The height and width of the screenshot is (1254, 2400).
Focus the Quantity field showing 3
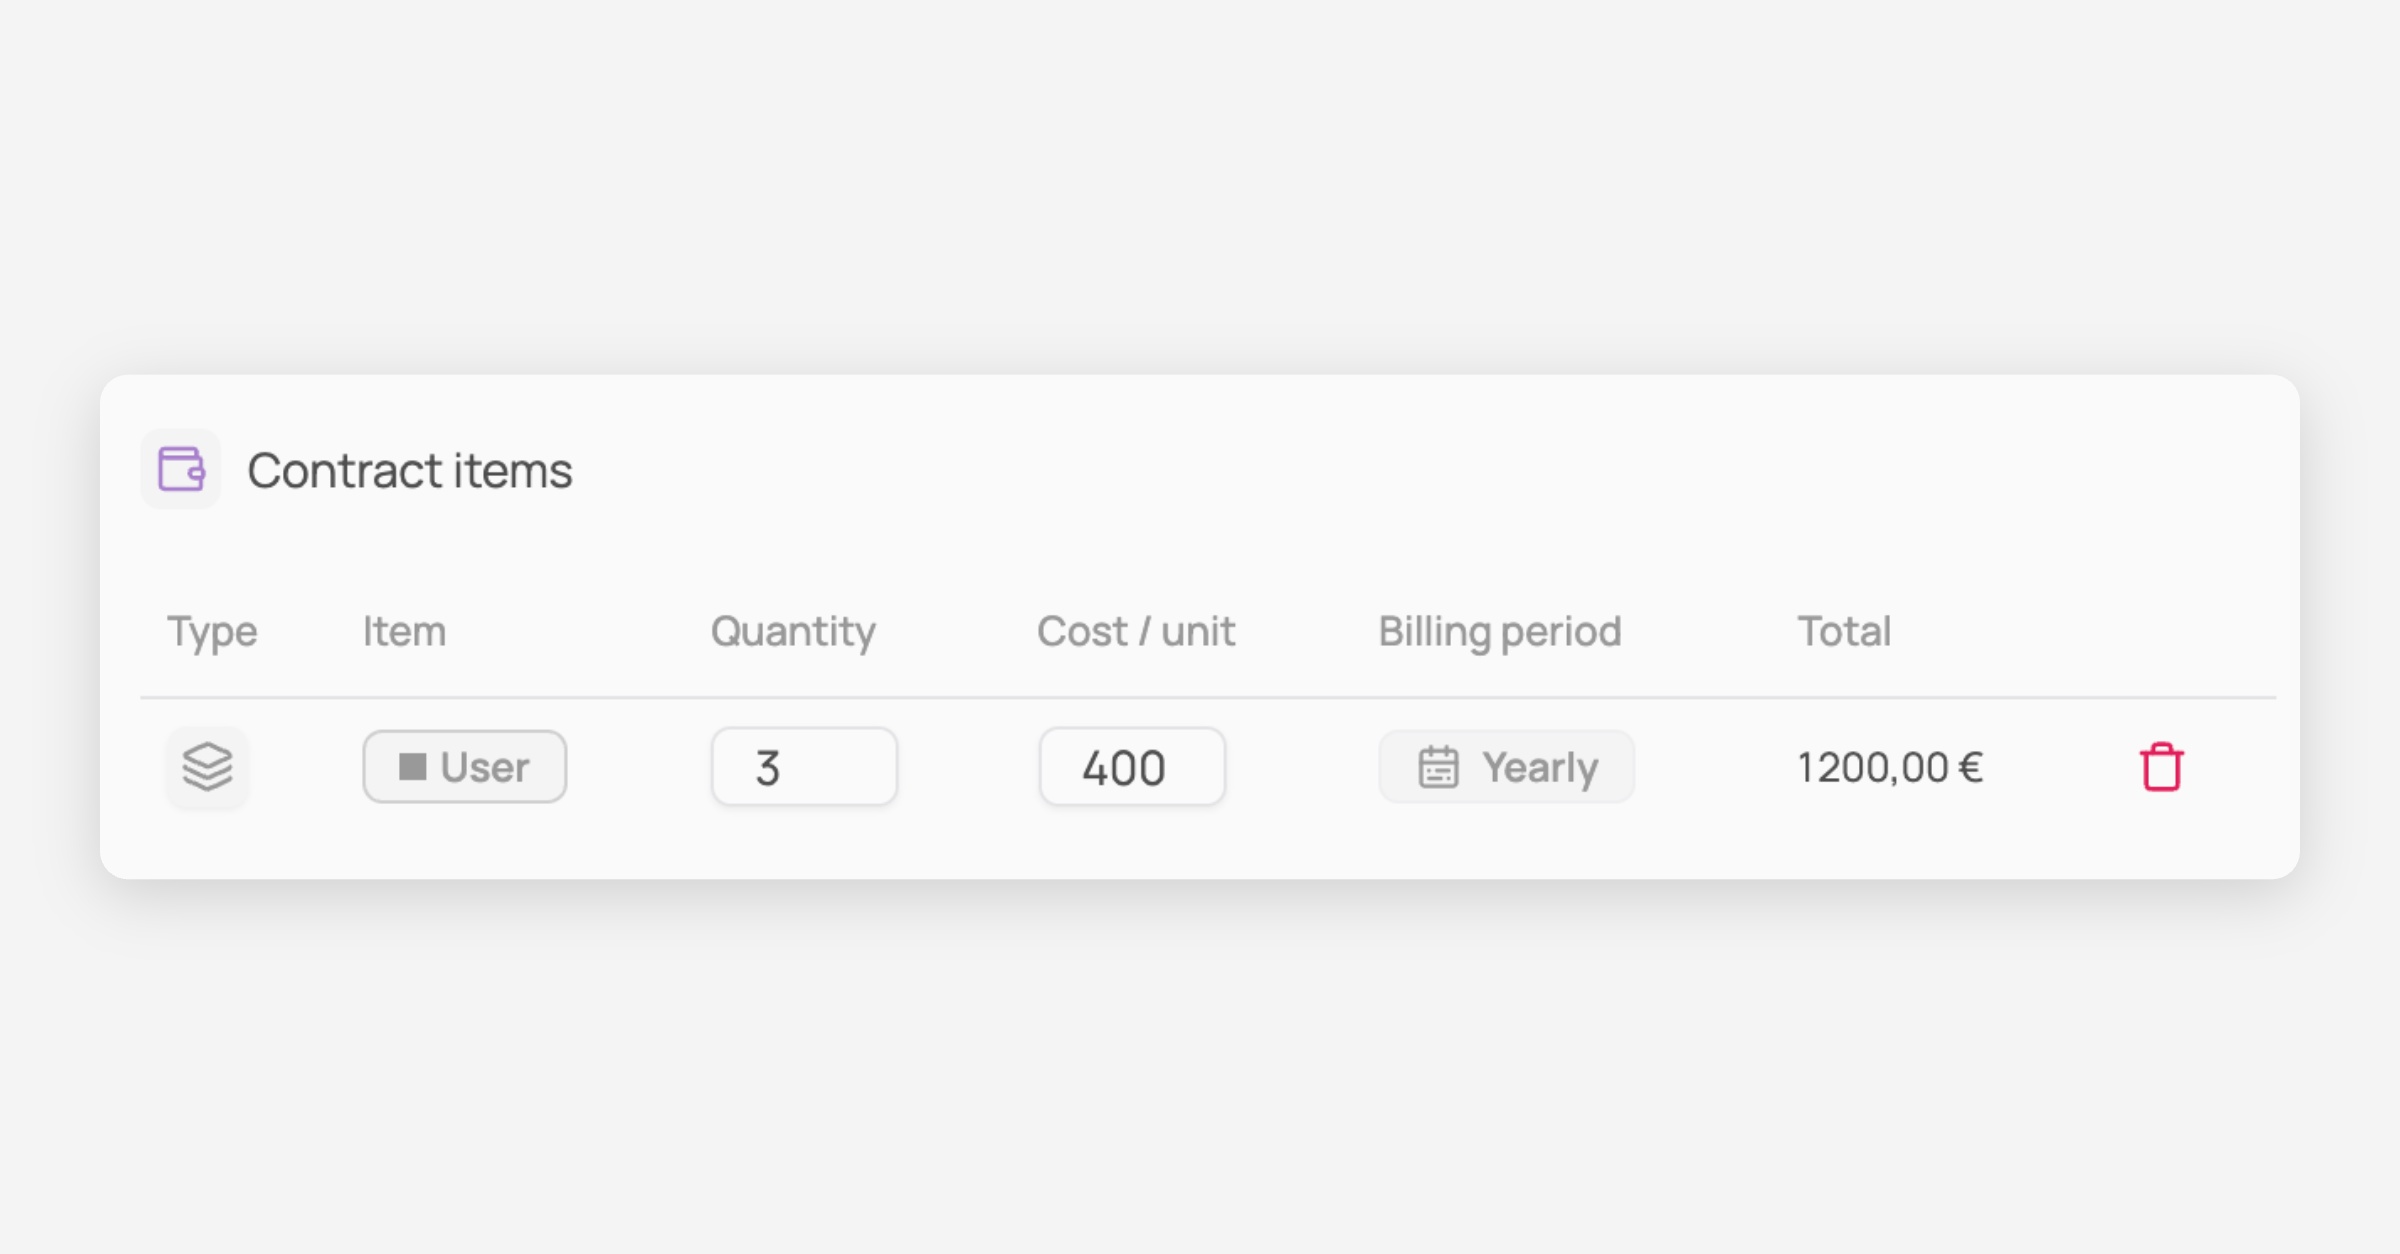804,767
